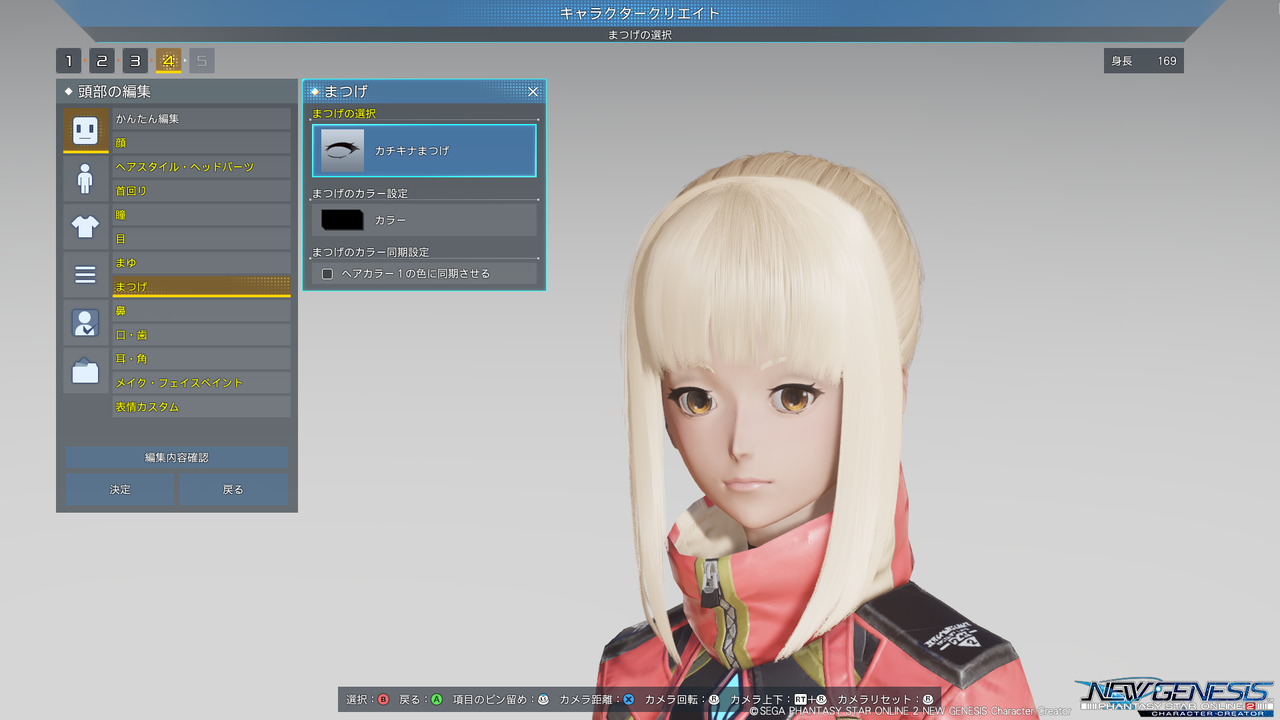
Task: Click the 身長 169 height indicator
Action: [1144, 61]
